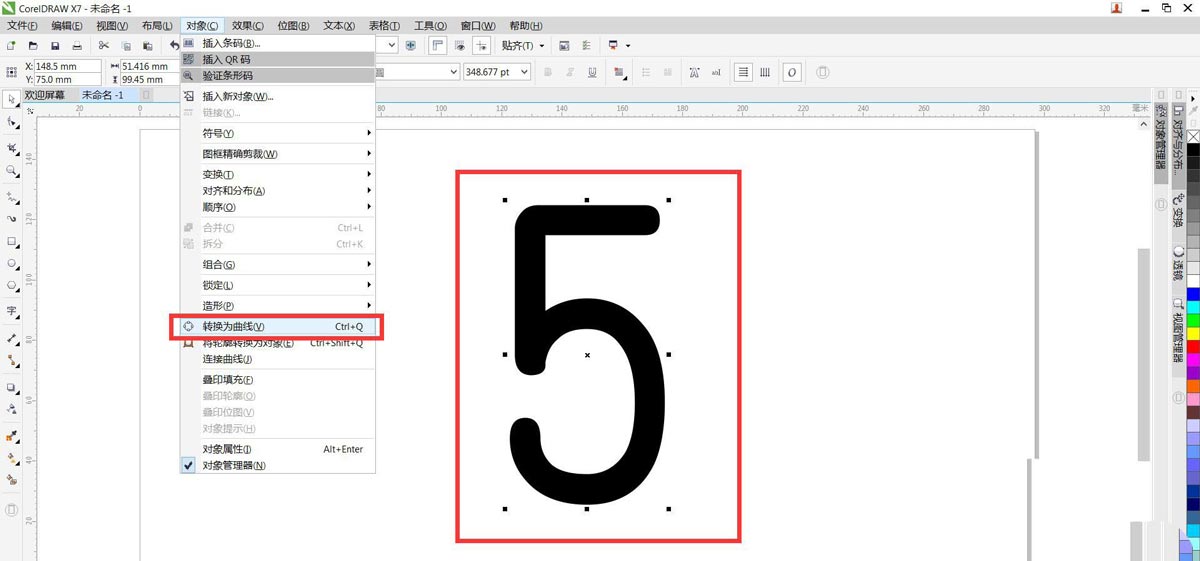Select the Crop tool in toolbox
The width and height of the screenshot is (1200, 561).
click(11, 147)
